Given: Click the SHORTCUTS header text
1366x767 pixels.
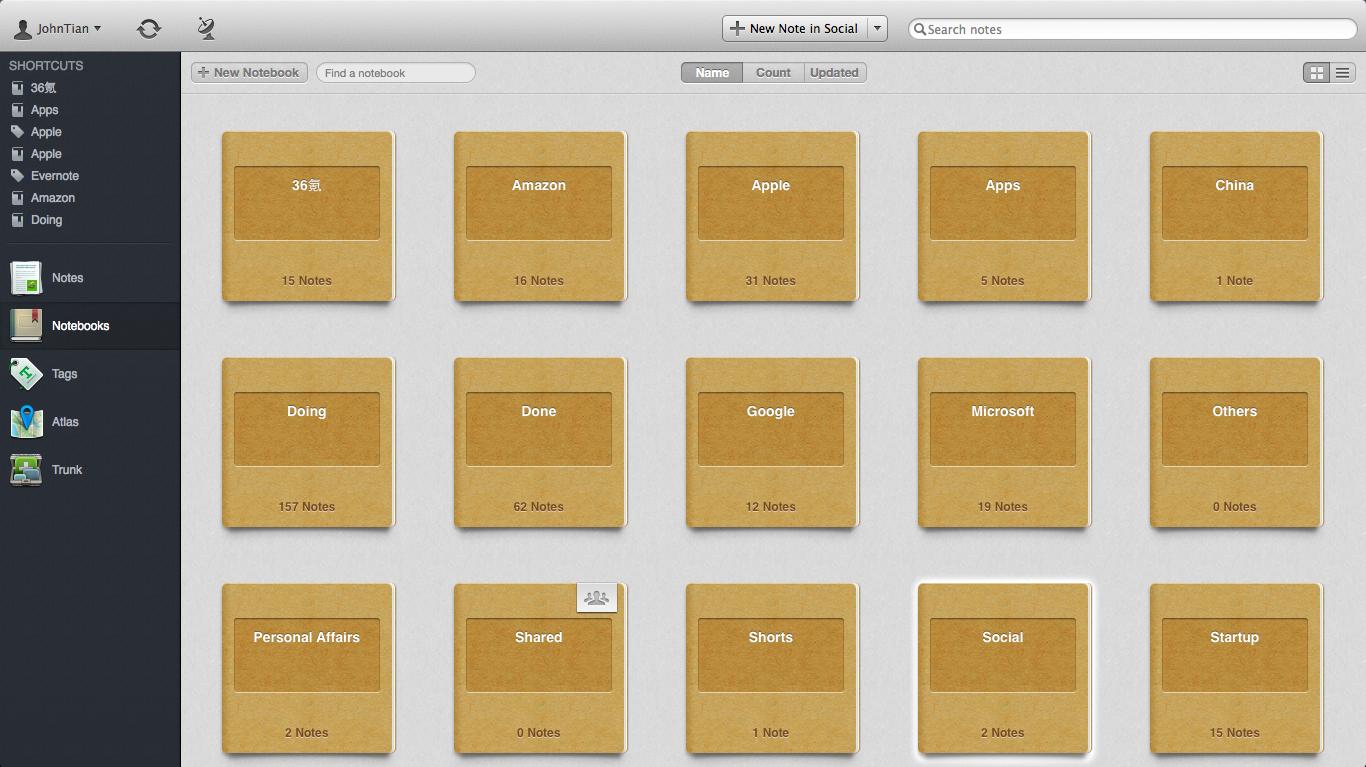Looking at the screenshot, I should coord(46,66).
